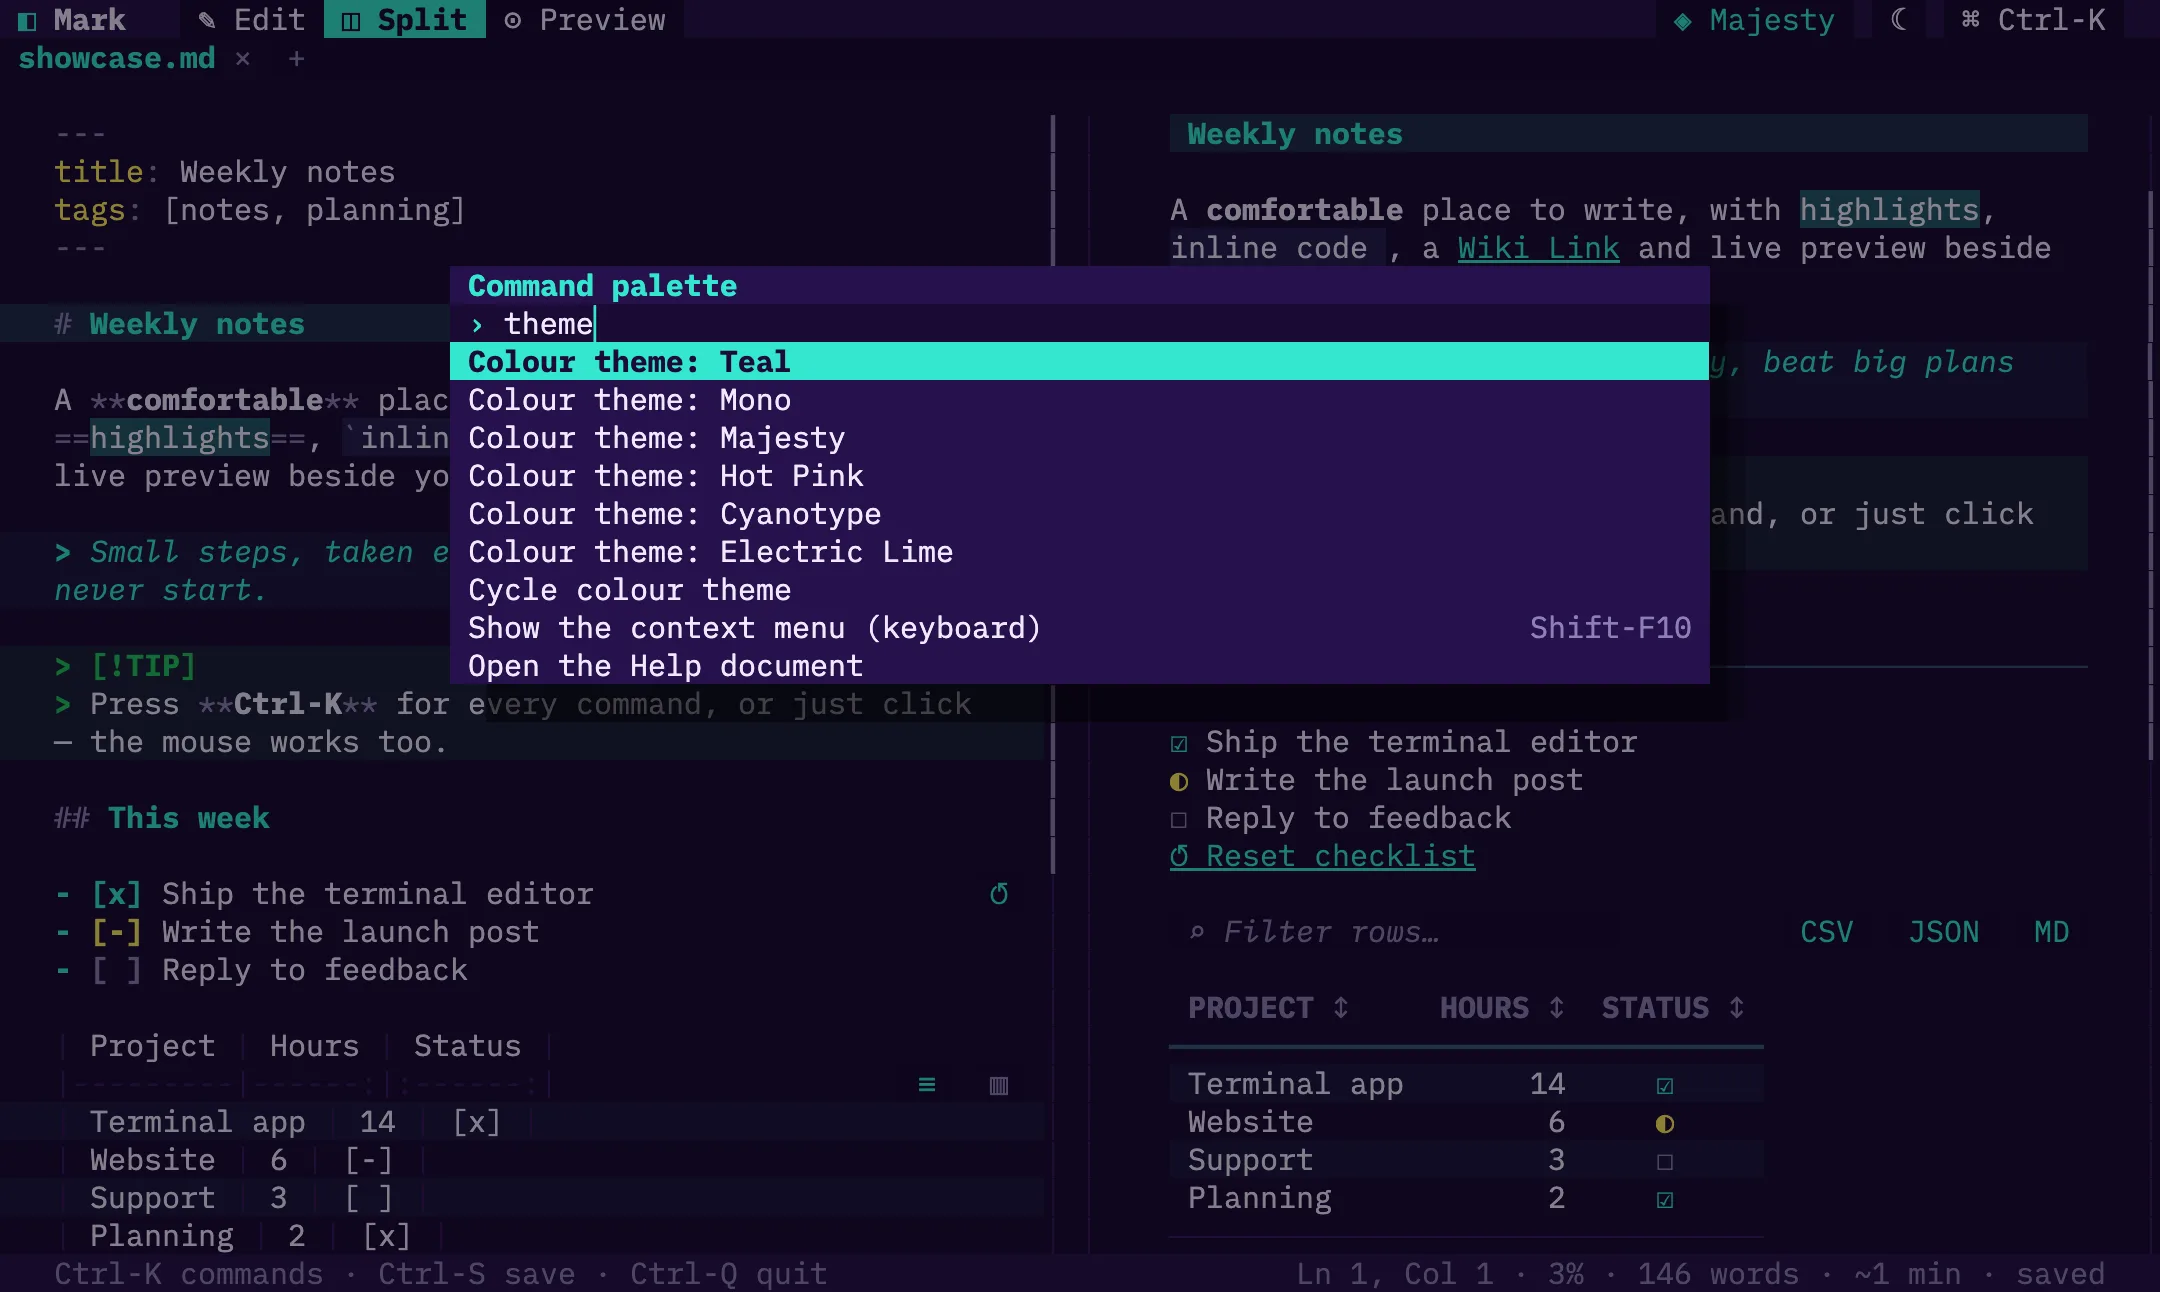Switch to Preview mode

point(585,19)
